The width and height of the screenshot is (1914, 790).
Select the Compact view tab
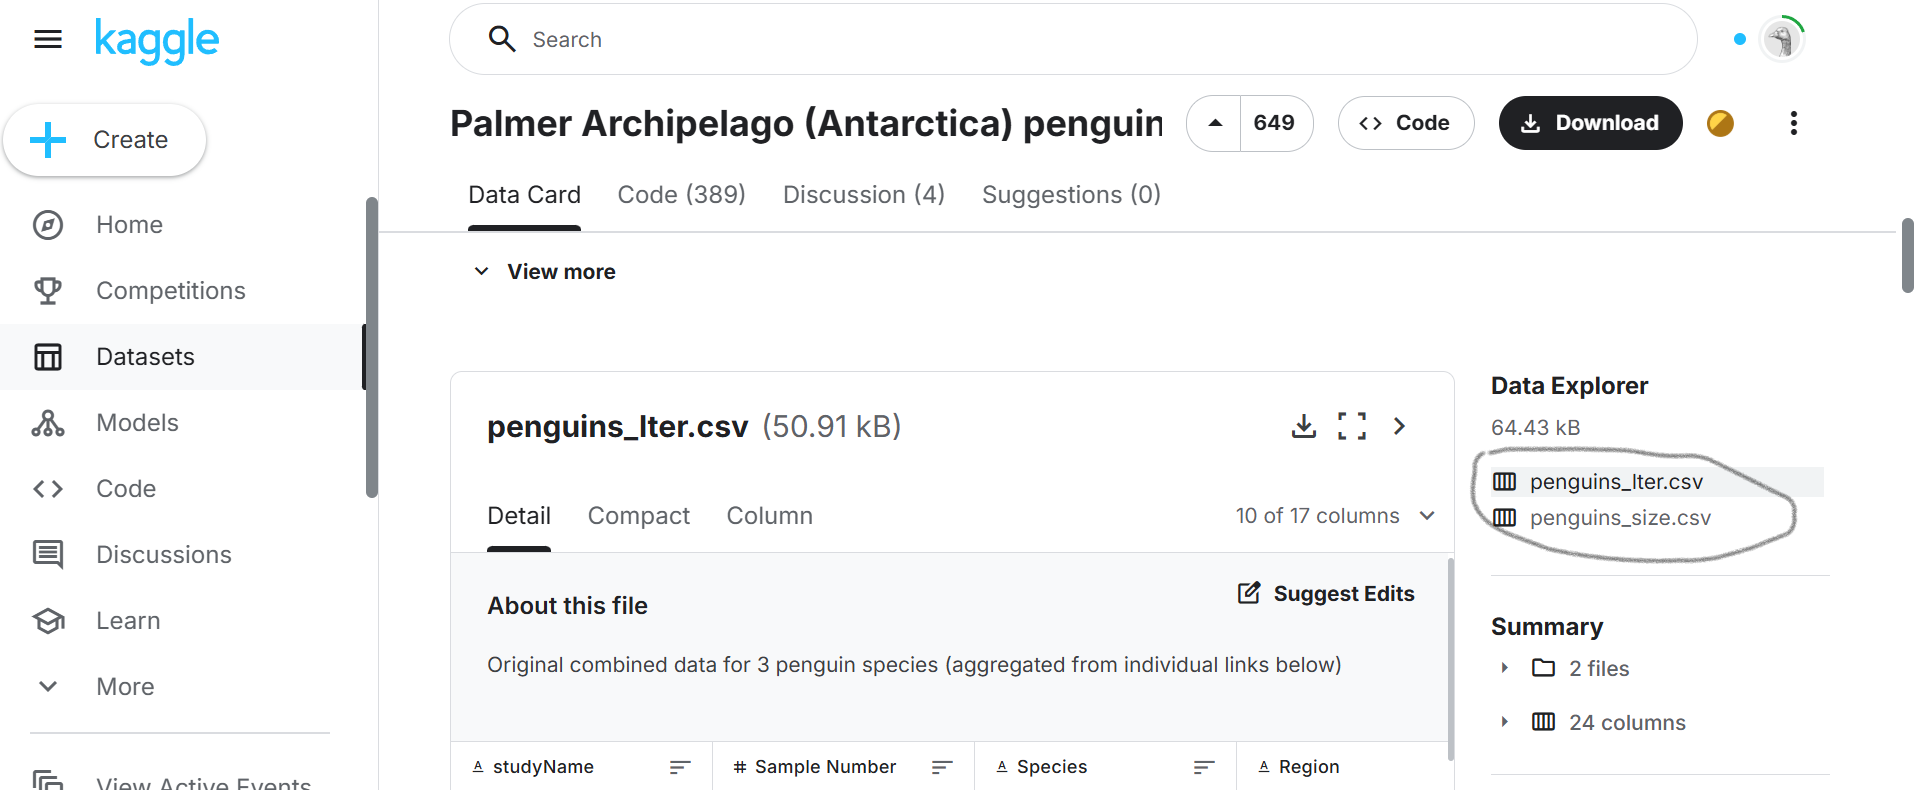pos(639,516)
